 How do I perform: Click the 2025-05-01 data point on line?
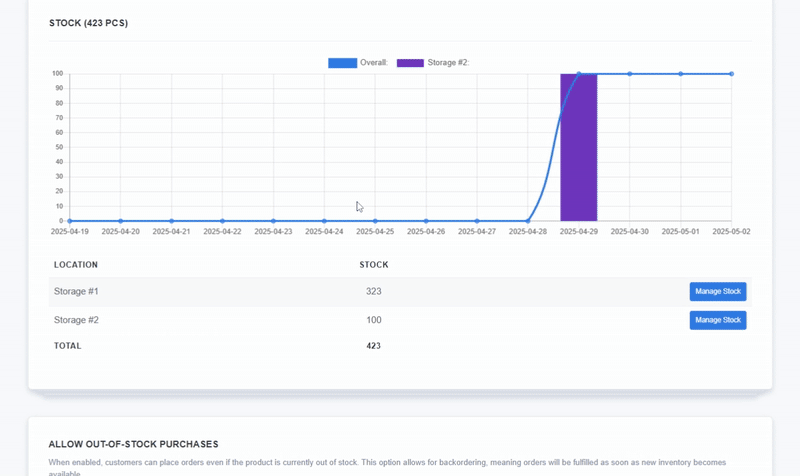[681, 74]
